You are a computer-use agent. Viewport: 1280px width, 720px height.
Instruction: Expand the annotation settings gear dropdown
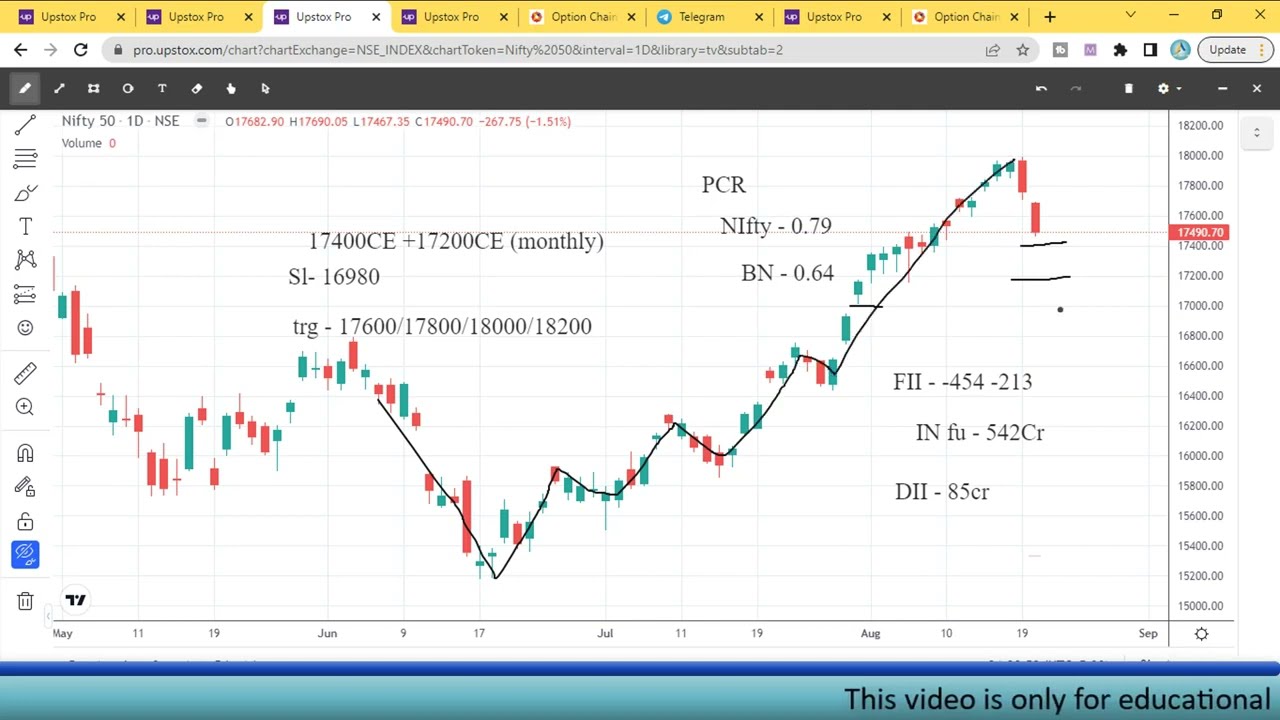click(x=1168, y=88)
